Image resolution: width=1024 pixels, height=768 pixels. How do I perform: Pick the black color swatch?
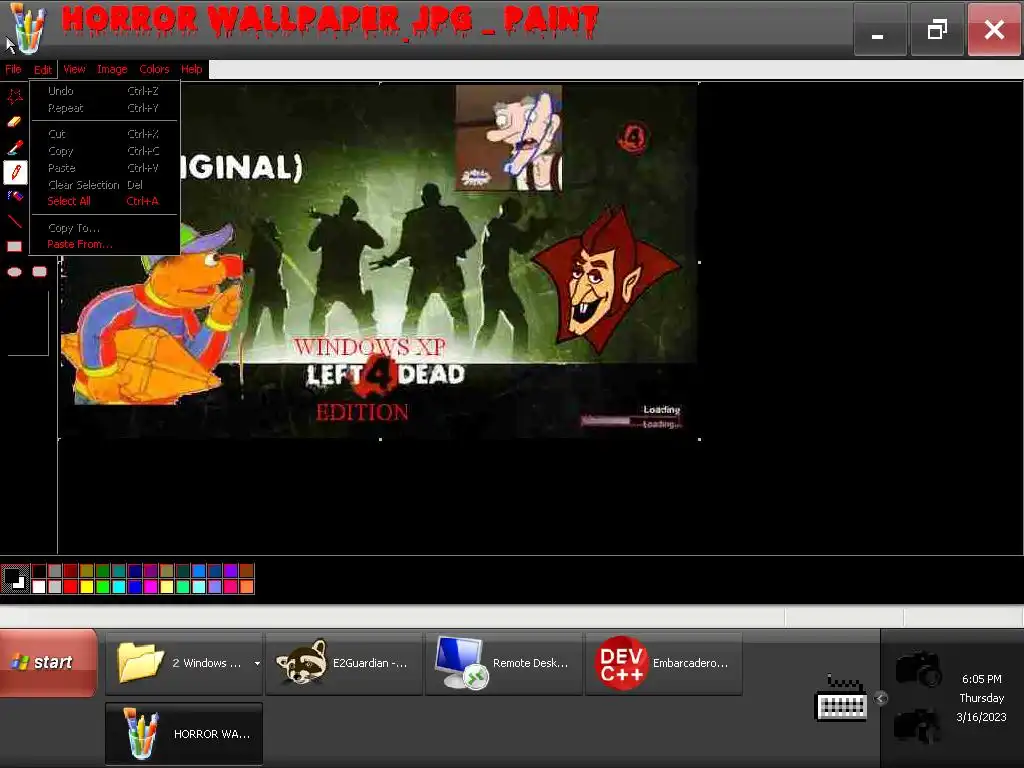tap(39, 571)
